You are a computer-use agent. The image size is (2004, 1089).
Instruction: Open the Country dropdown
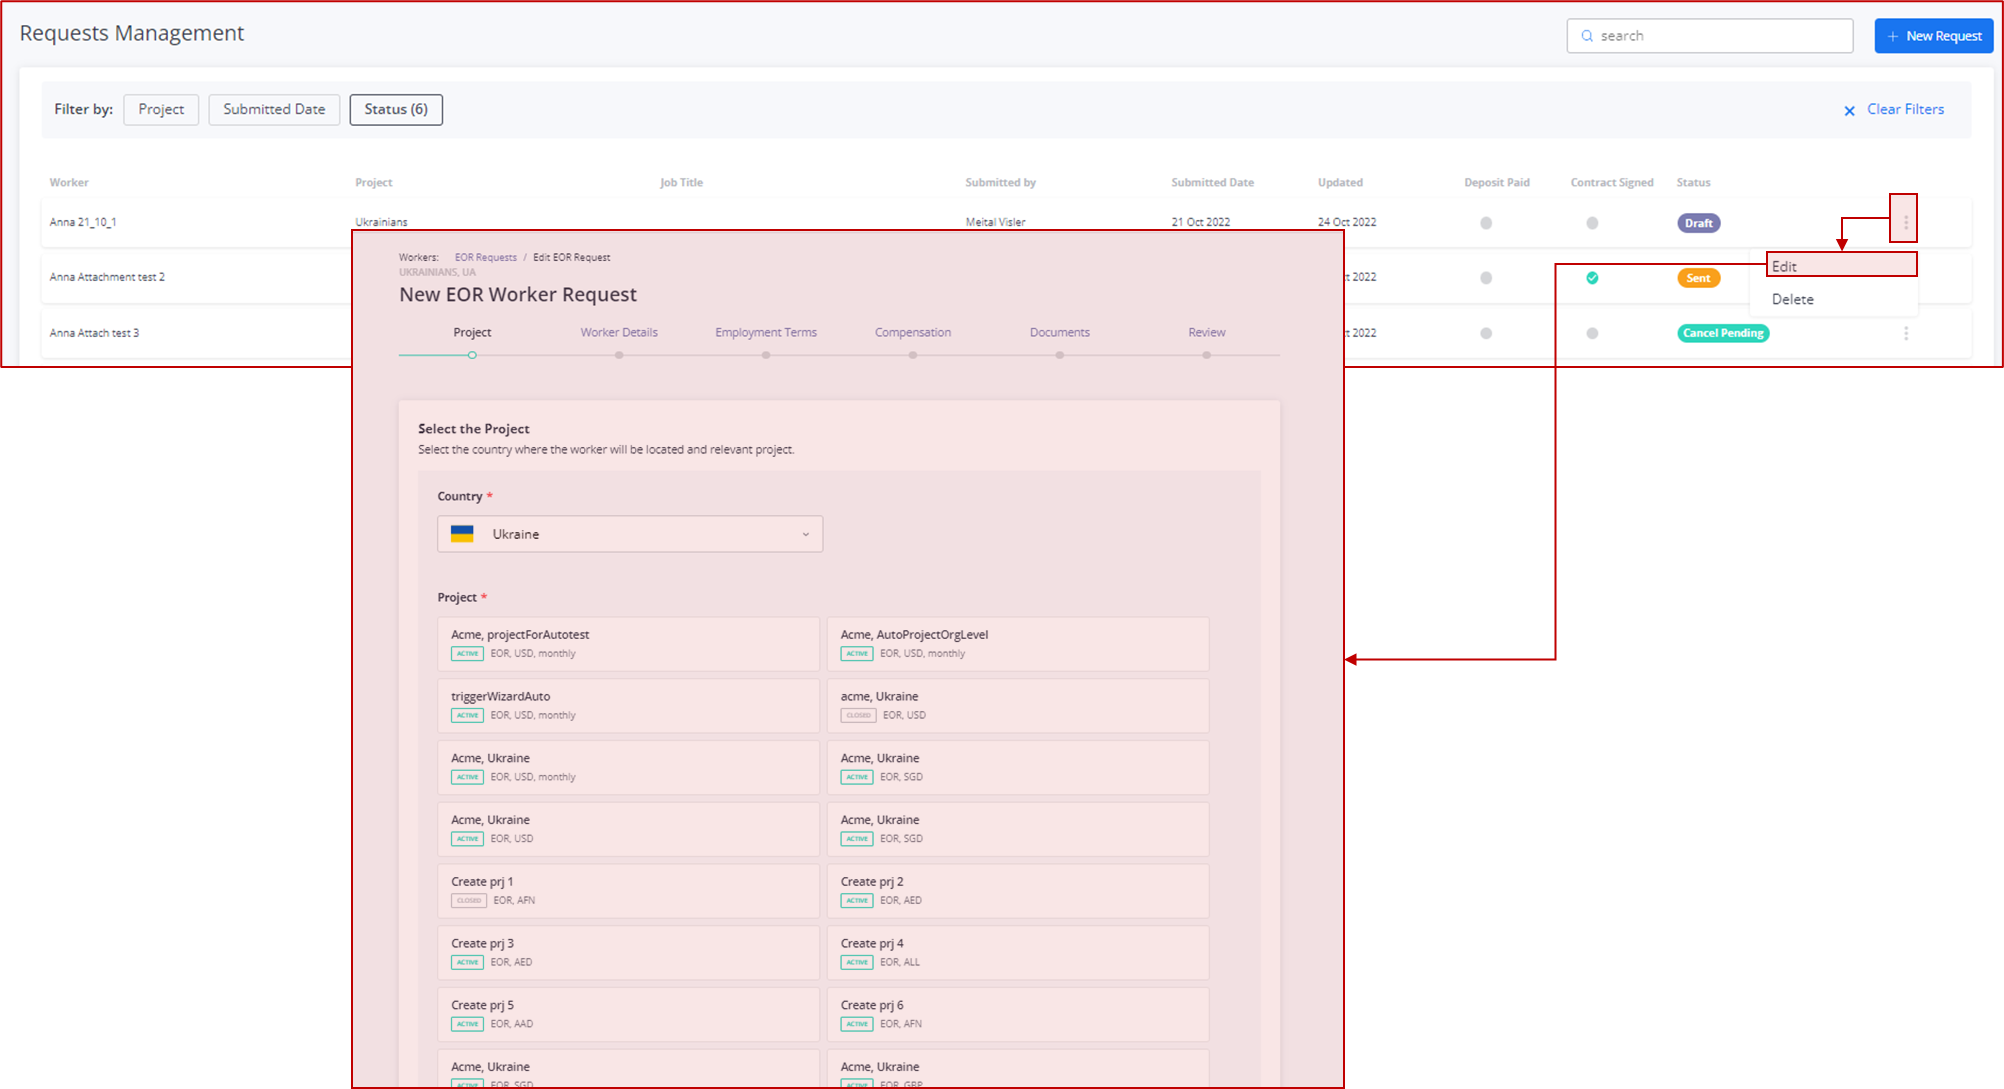tap(805, 533)
